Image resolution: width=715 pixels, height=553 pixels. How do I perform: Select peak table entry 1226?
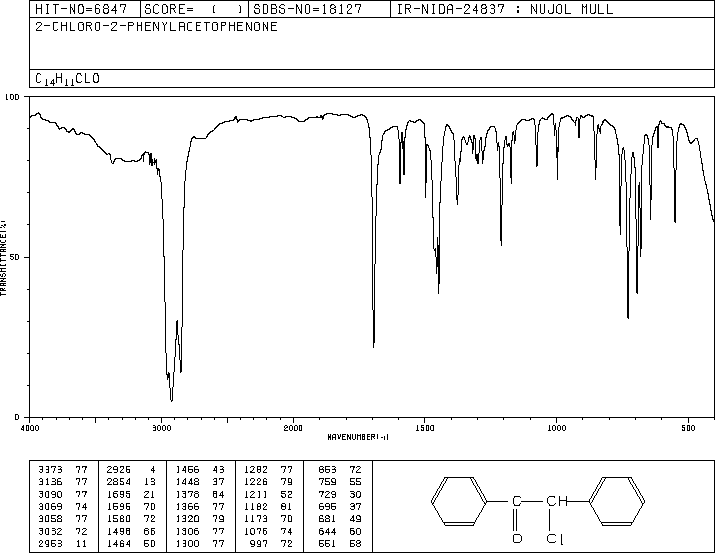269,482
